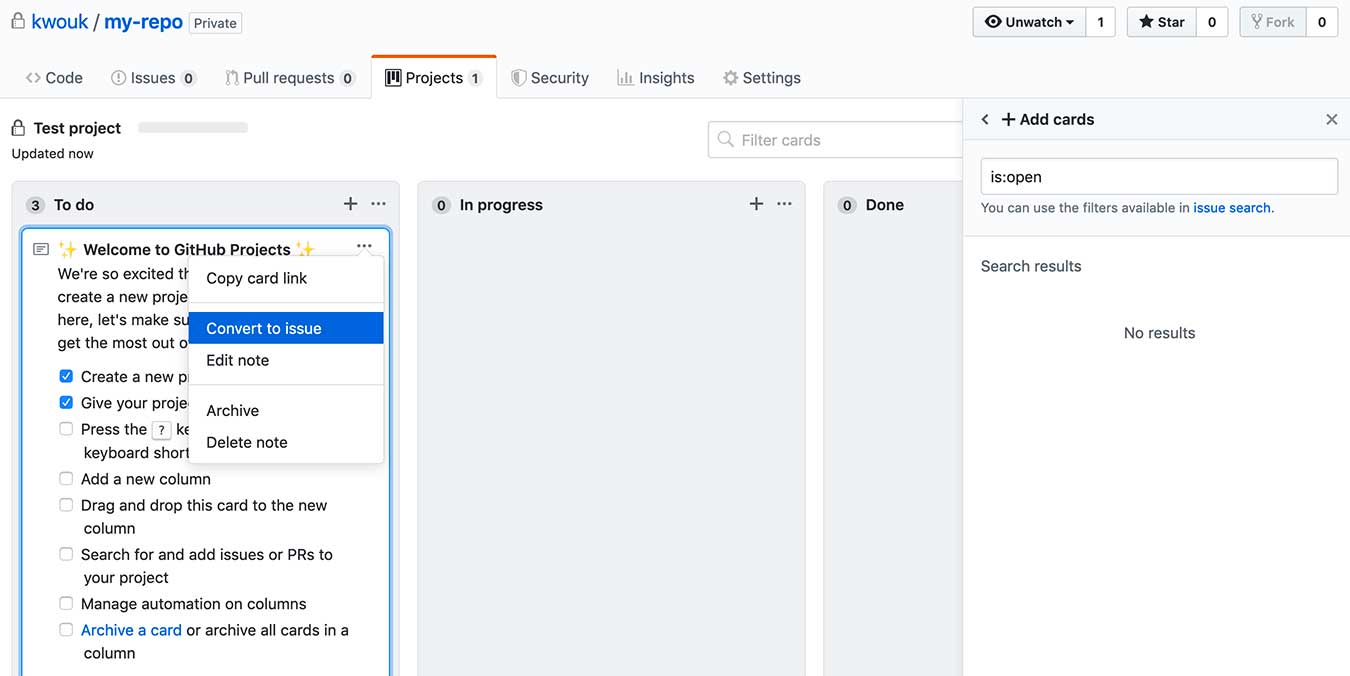Click the note icon on the welcome card
The width and height of the screenshot is (1350, 676).
click(39, 248)
